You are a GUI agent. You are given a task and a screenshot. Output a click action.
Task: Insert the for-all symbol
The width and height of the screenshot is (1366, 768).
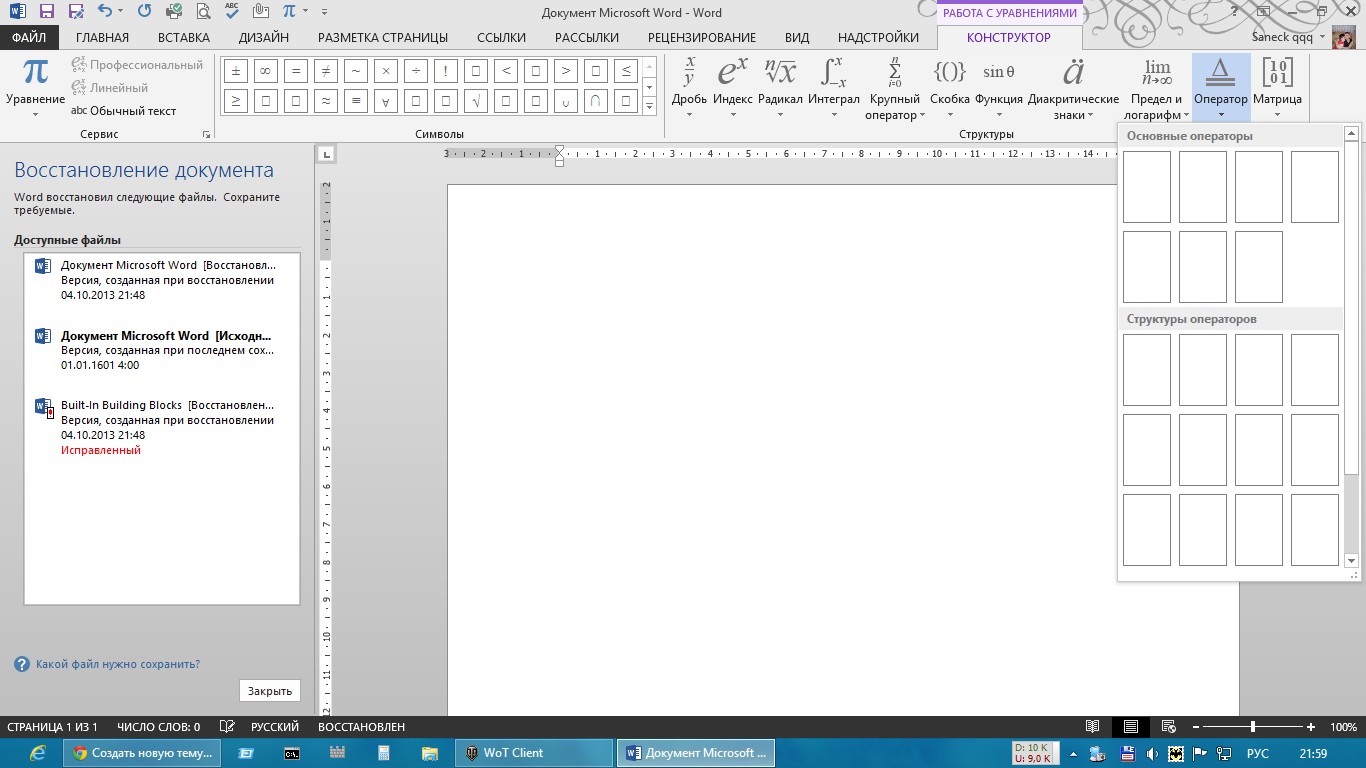tap(385, 101)
